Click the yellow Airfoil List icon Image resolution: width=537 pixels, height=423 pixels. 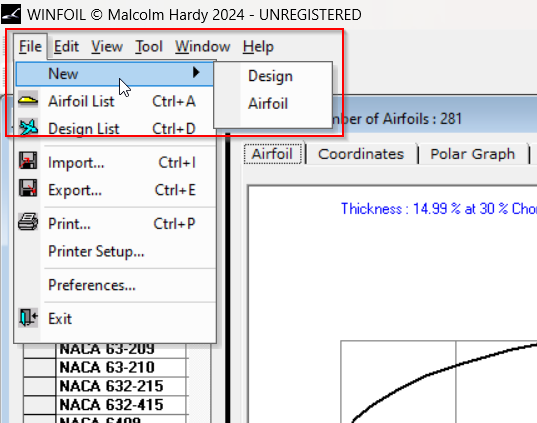tap(28, 100)
